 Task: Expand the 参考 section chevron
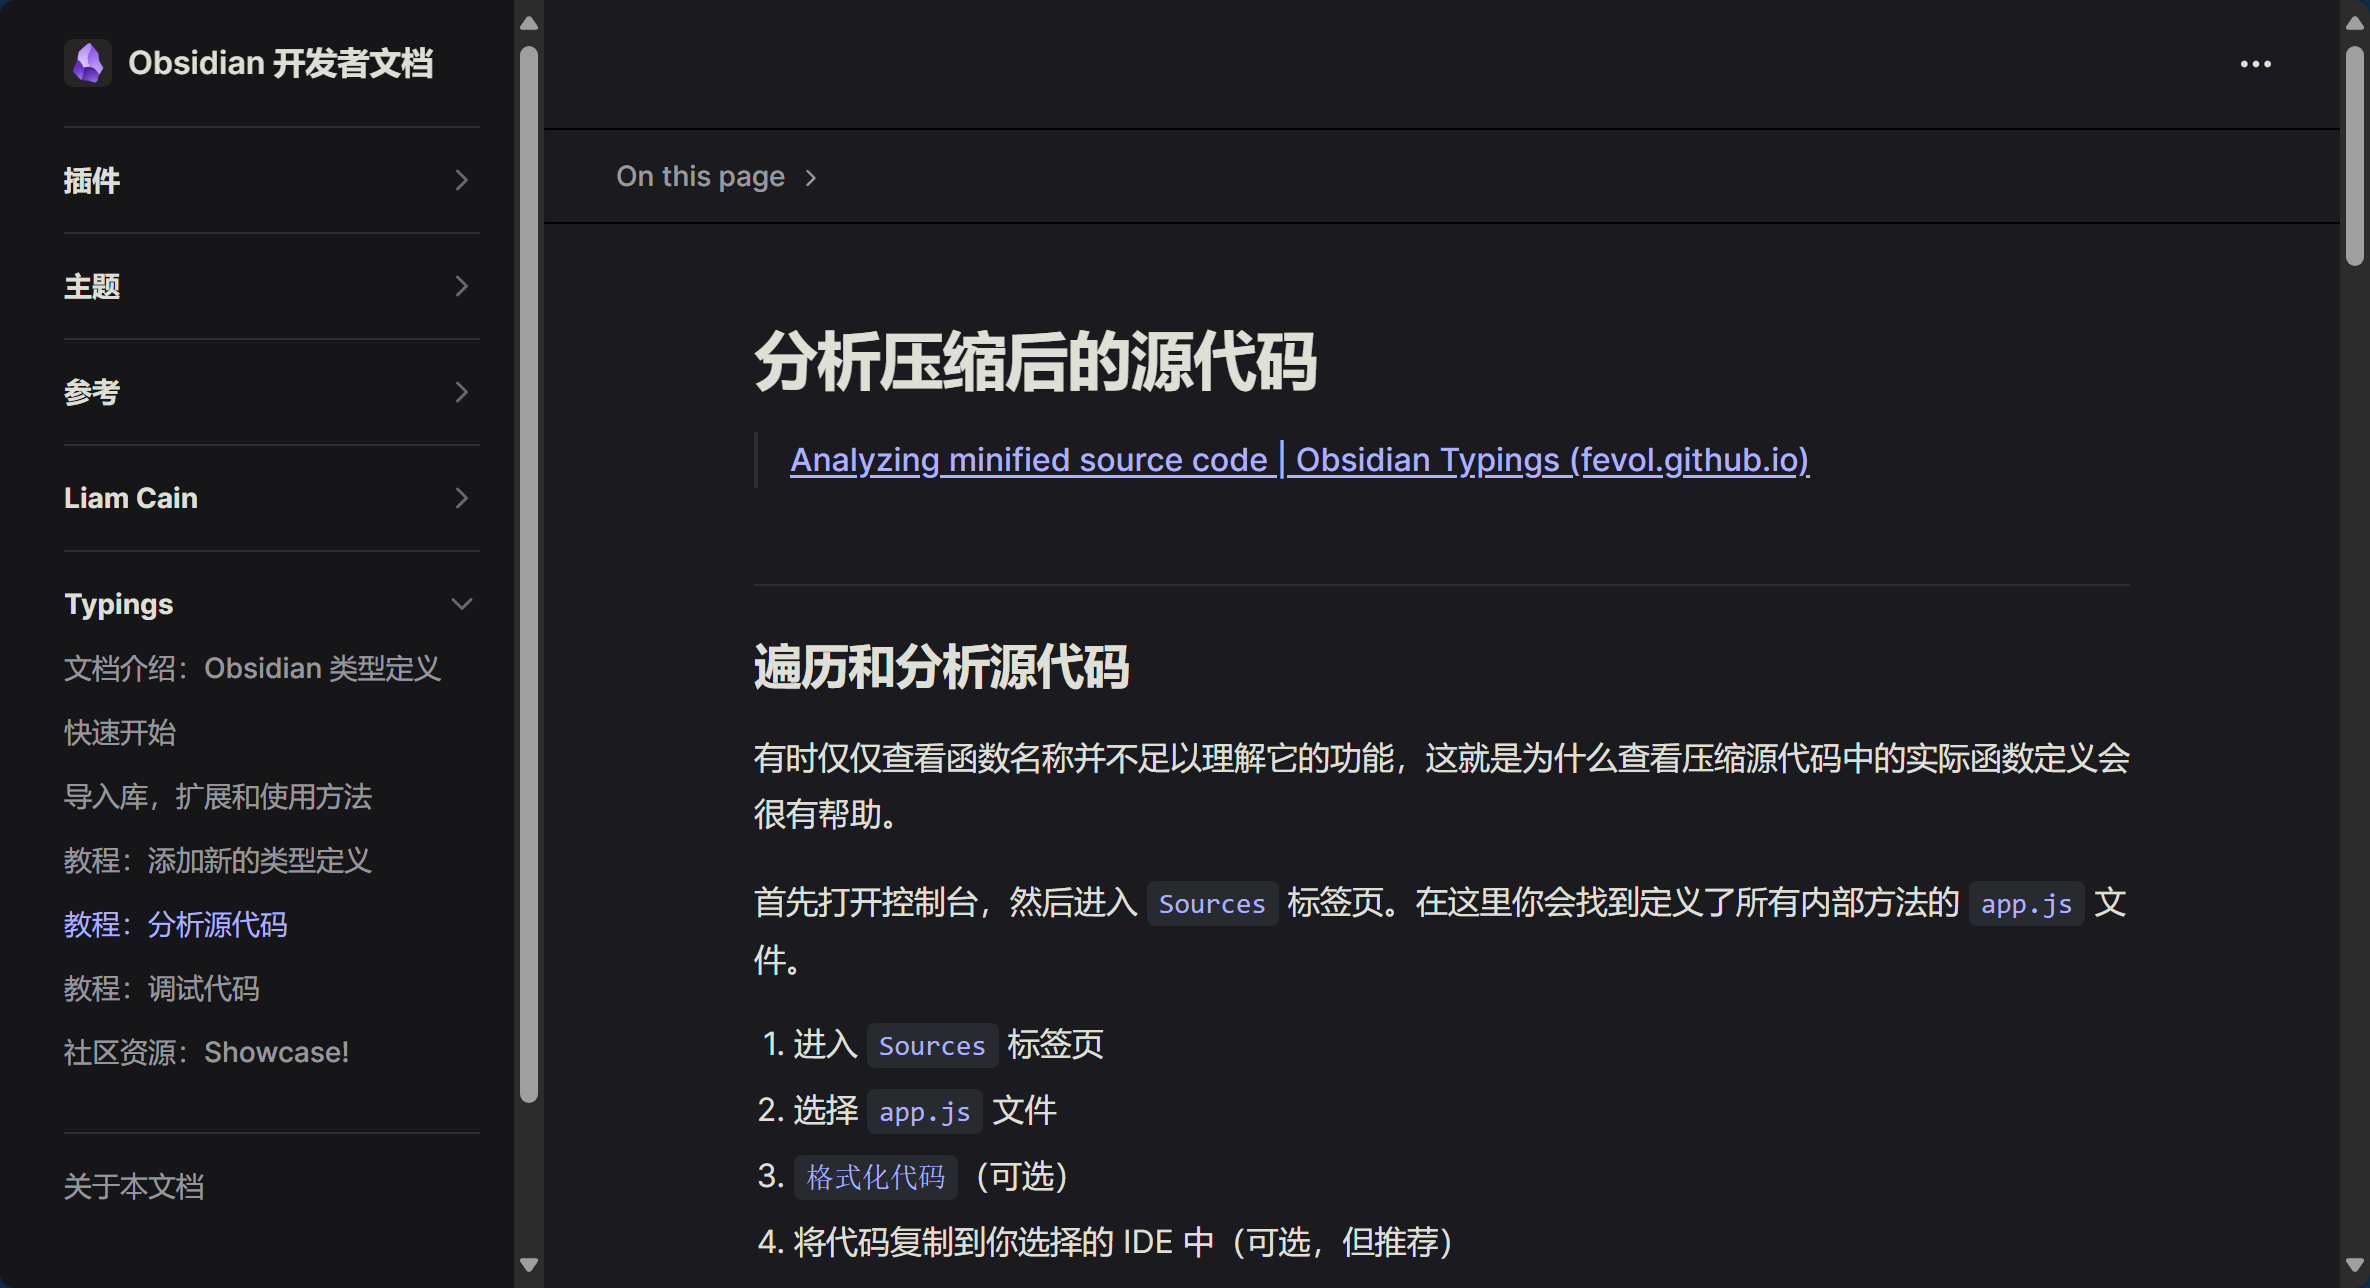[461, 392]
